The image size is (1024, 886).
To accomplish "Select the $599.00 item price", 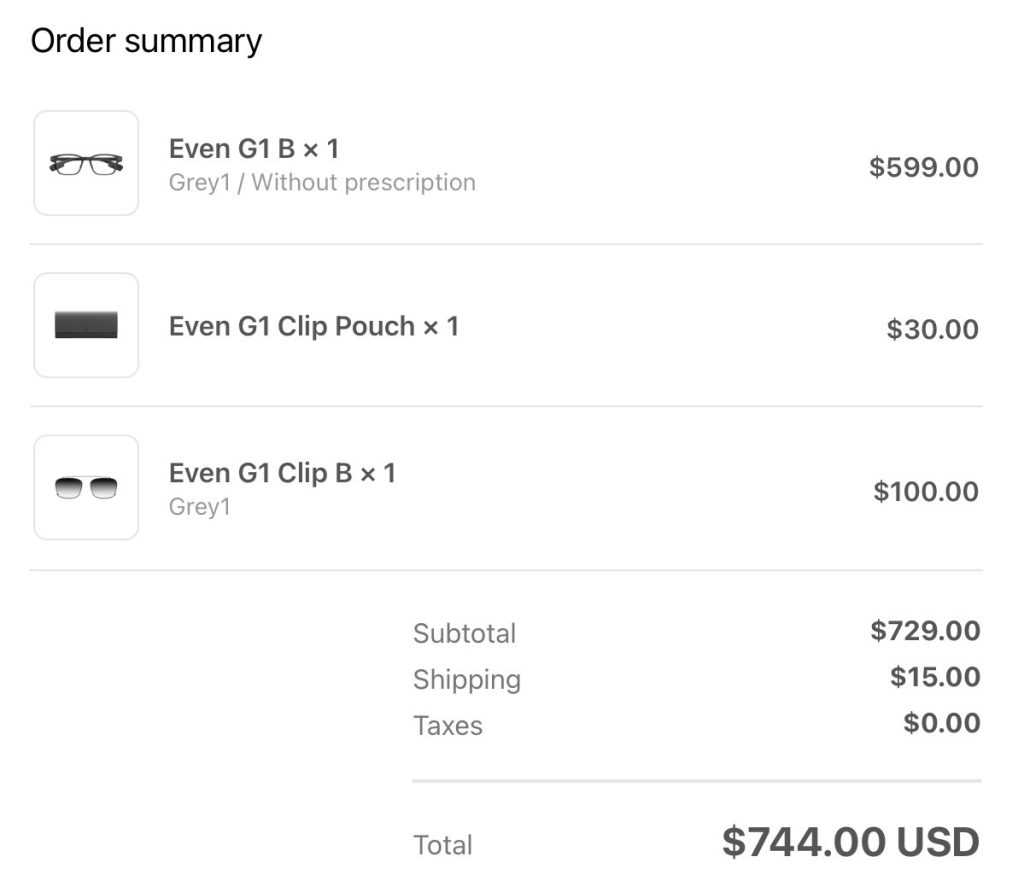I will (923, 167).
